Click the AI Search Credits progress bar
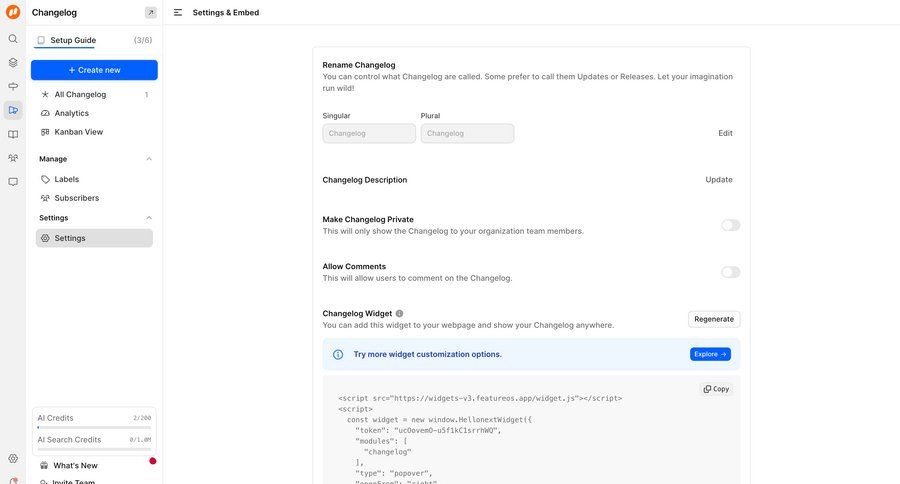 click(x=94, y=449)
